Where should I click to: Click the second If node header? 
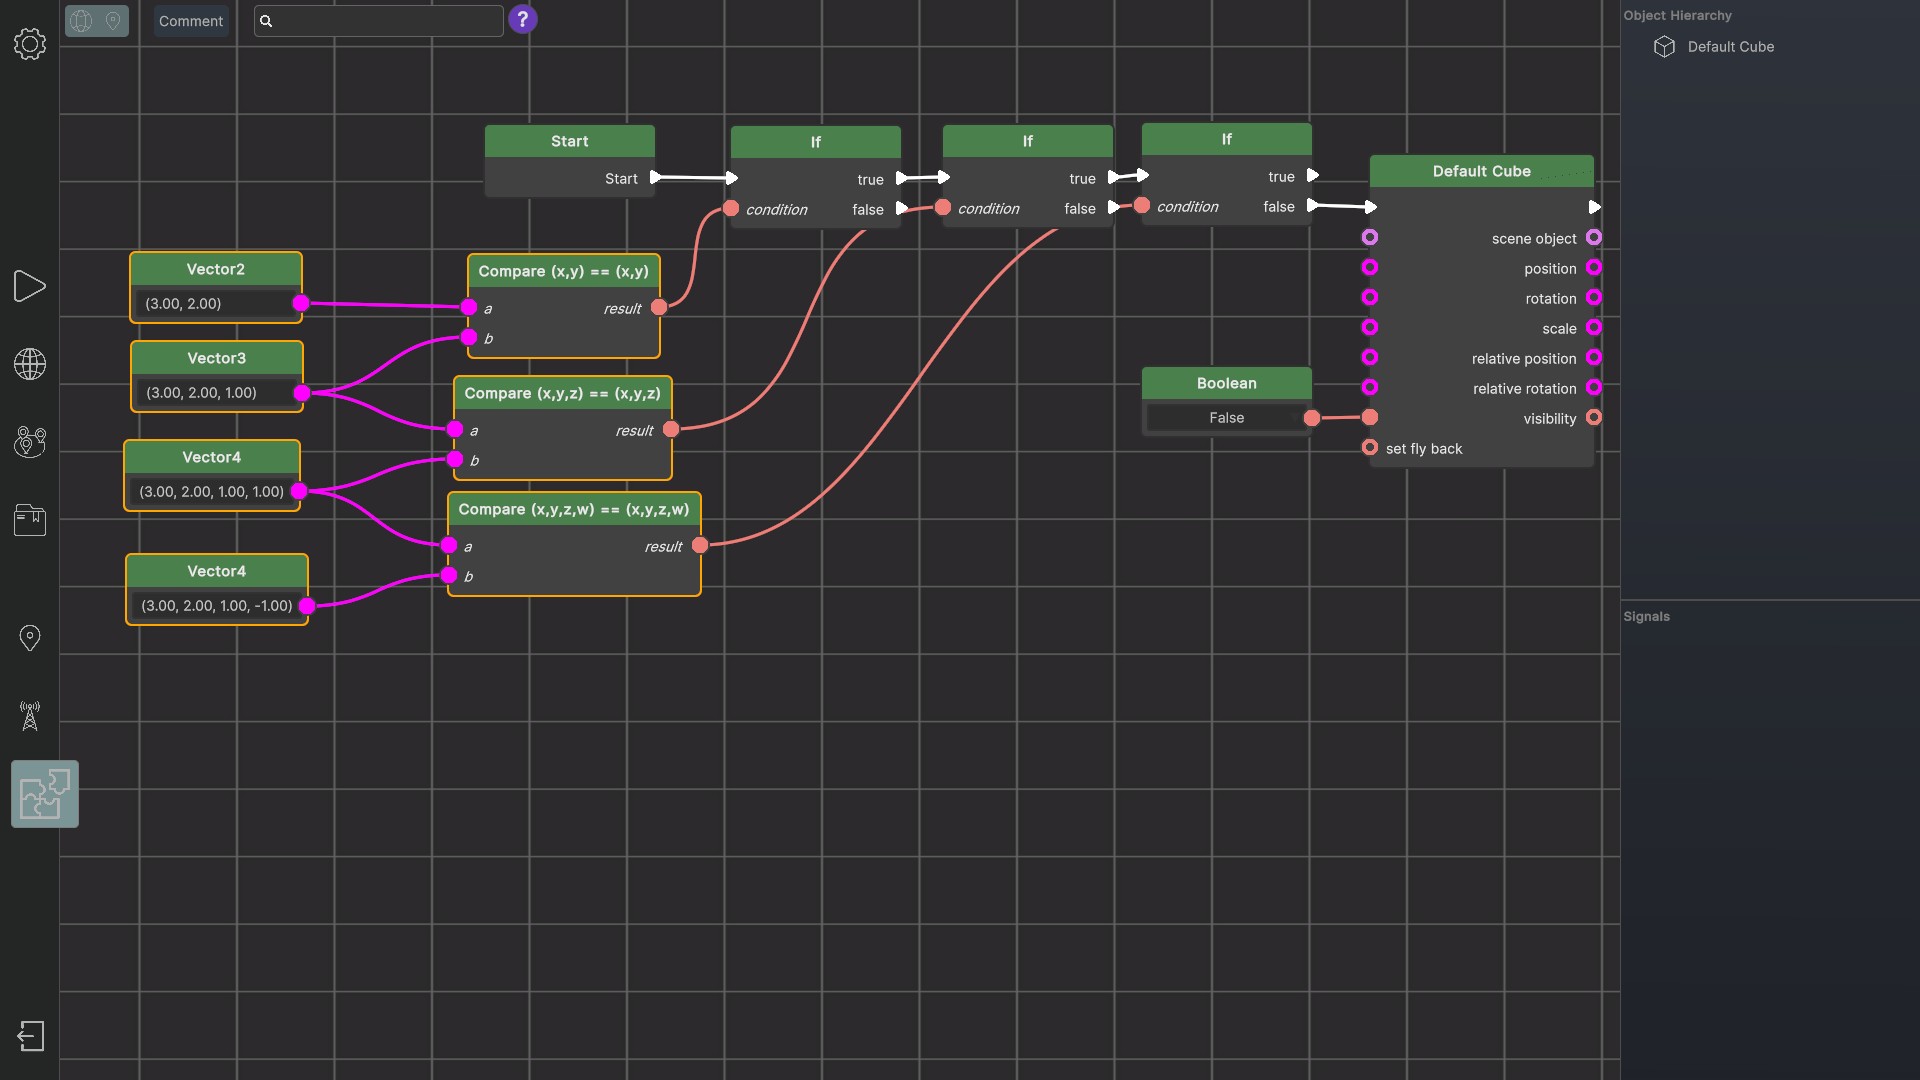[1027, 141]
